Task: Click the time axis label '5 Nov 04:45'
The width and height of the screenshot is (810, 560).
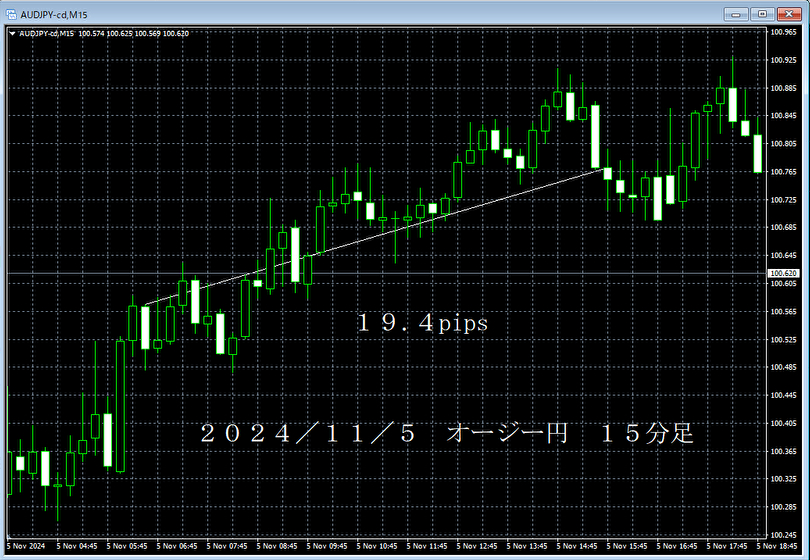Action: click(76, 546)
